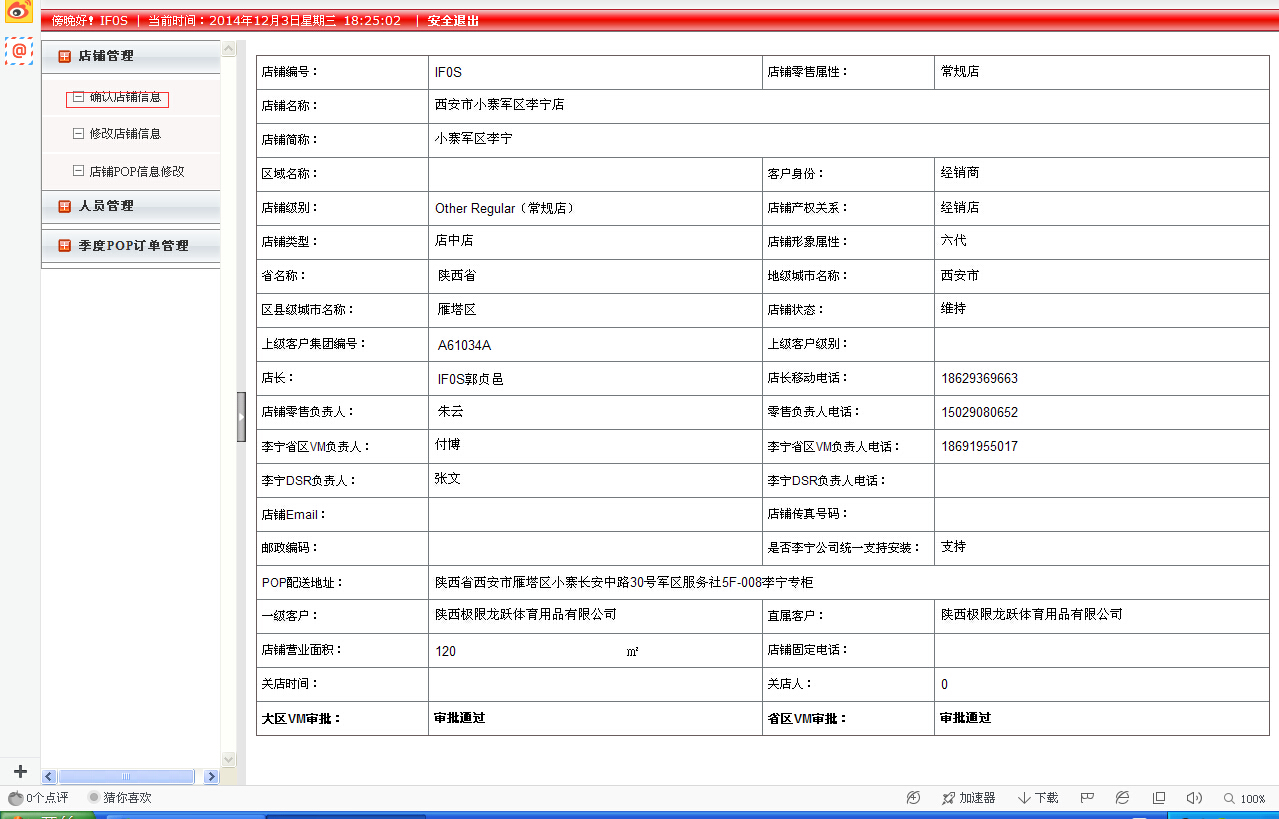The width and height of the screenshot is (1279, 819).
Task: Click sidebar scrollbar left arrow
Action: tap(48, 776)
